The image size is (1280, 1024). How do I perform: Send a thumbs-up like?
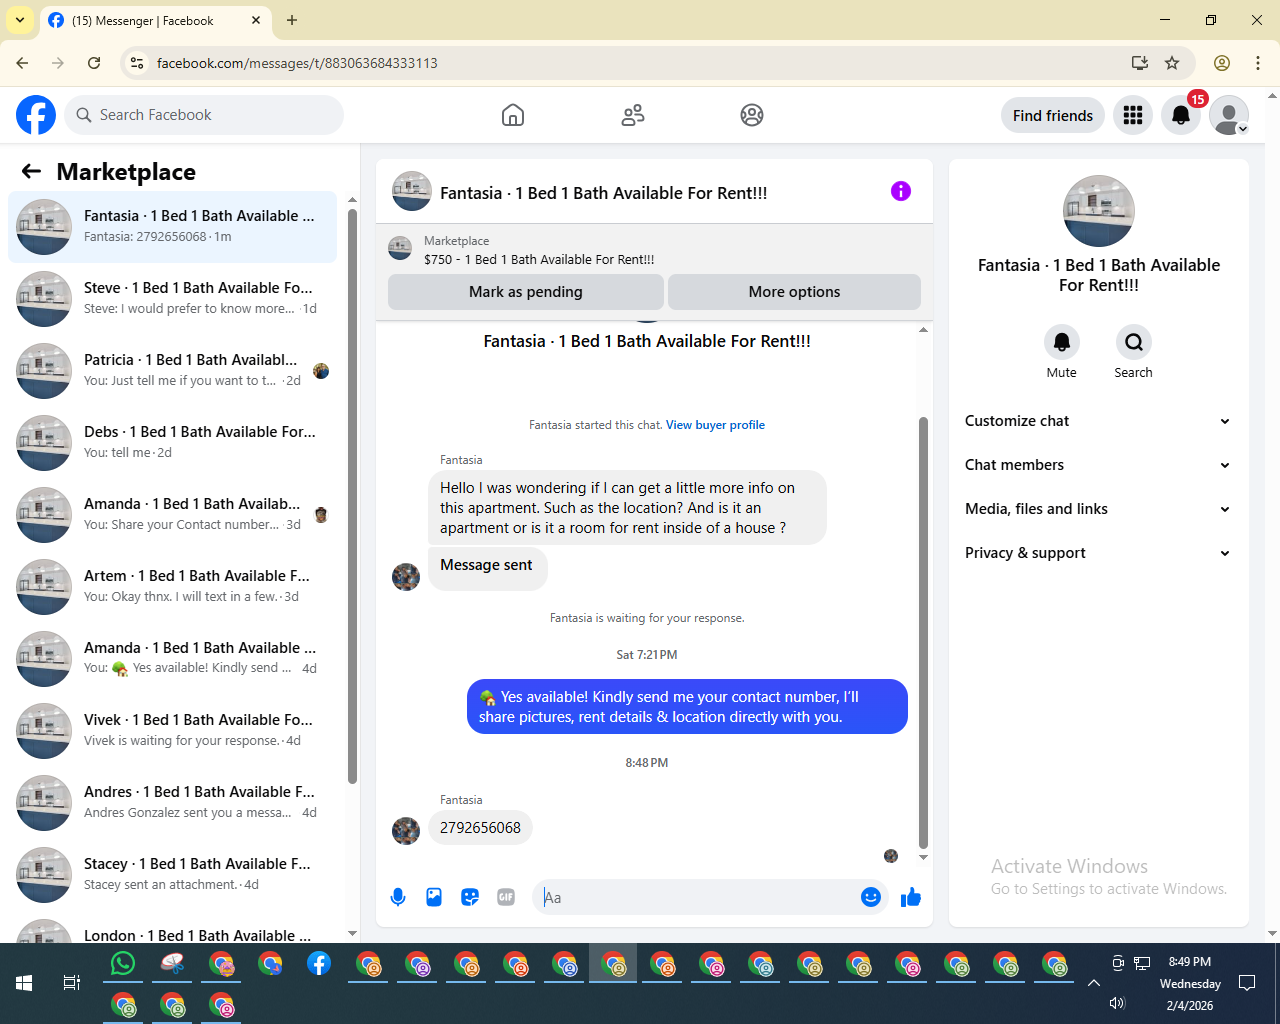910,897
